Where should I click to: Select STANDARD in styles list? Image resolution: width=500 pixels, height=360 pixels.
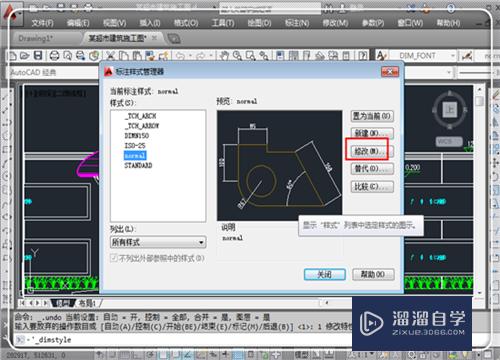click(138, 166)
